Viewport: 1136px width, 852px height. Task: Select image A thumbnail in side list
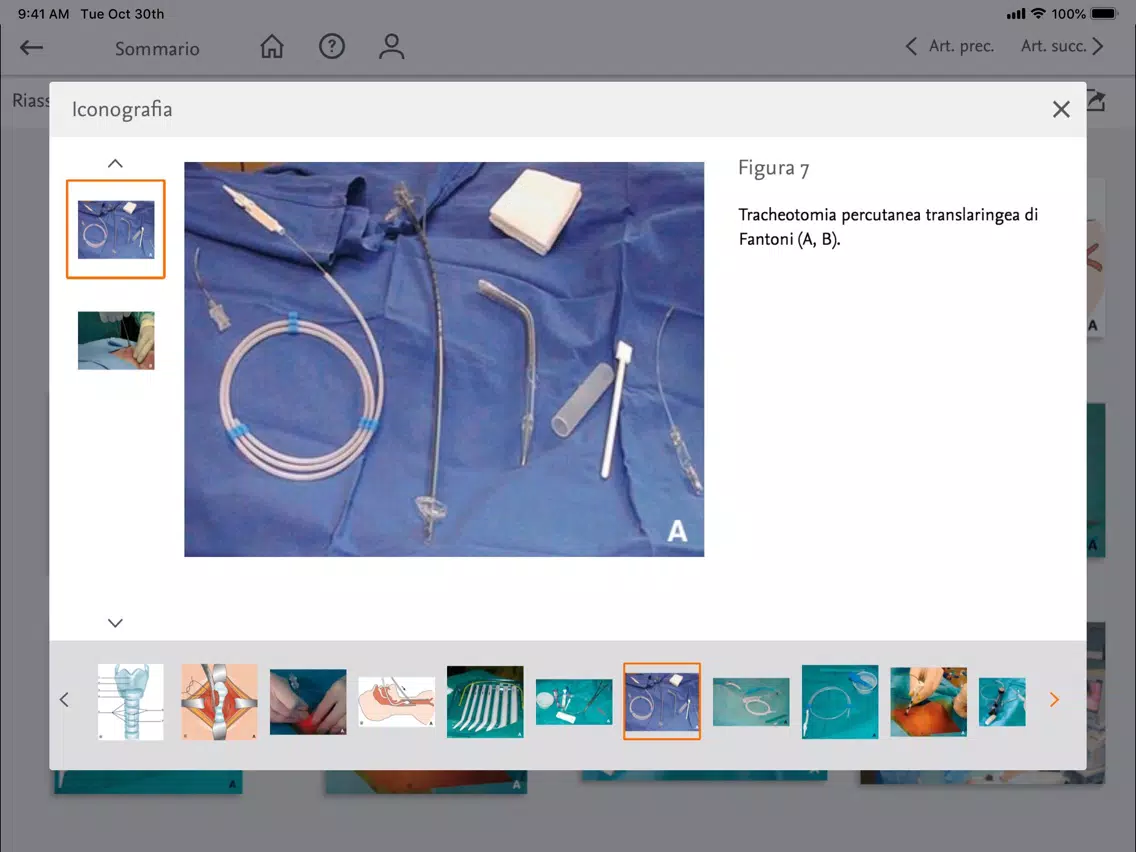coord(116,229)
